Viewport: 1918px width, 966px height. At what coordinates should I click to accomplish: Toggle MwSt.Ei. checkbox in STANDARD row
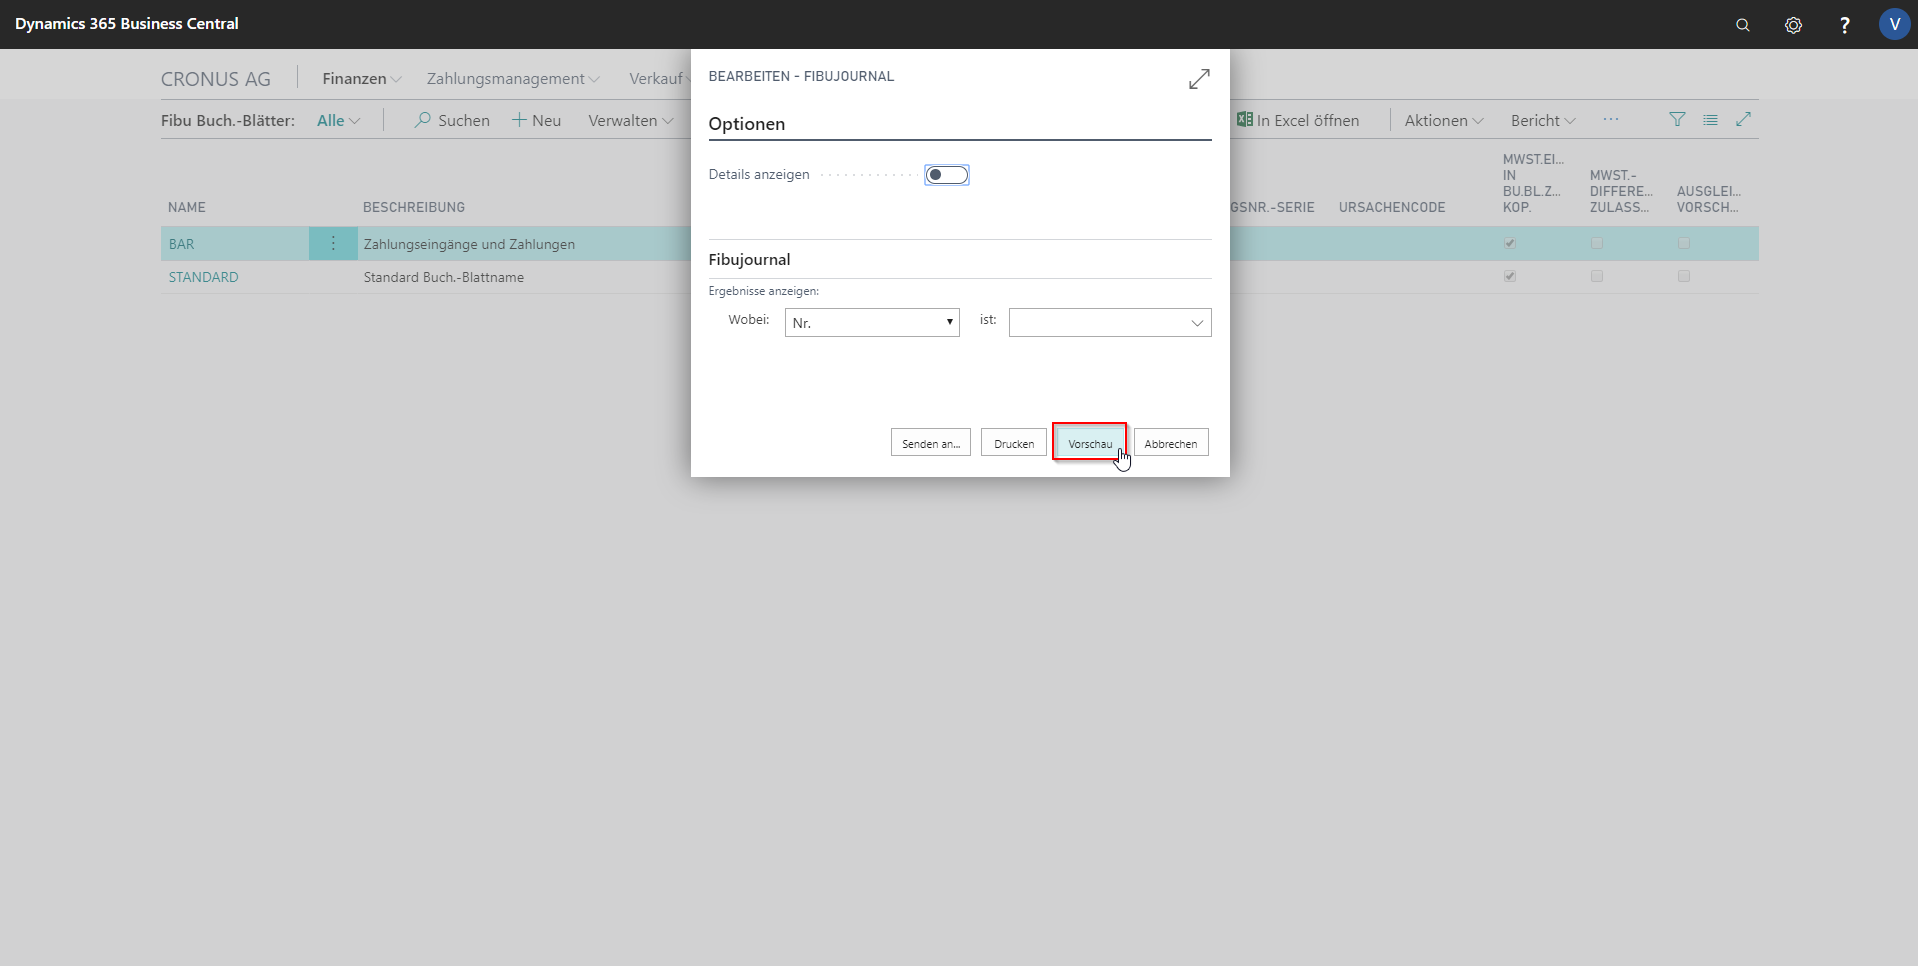(x=1510, y=276)
